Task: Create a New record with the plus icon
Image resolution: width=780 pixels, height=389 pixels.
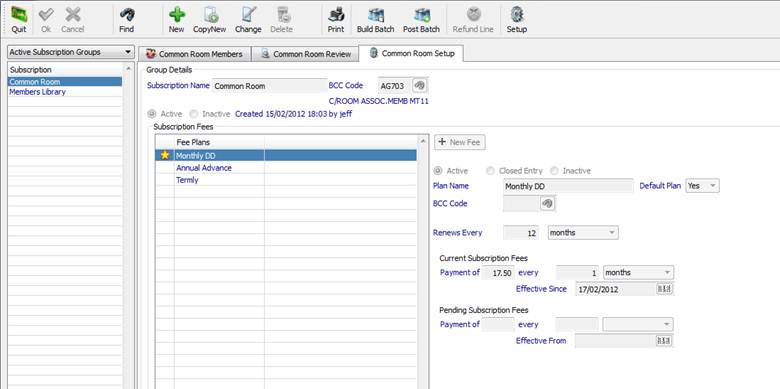Action: 177,15
